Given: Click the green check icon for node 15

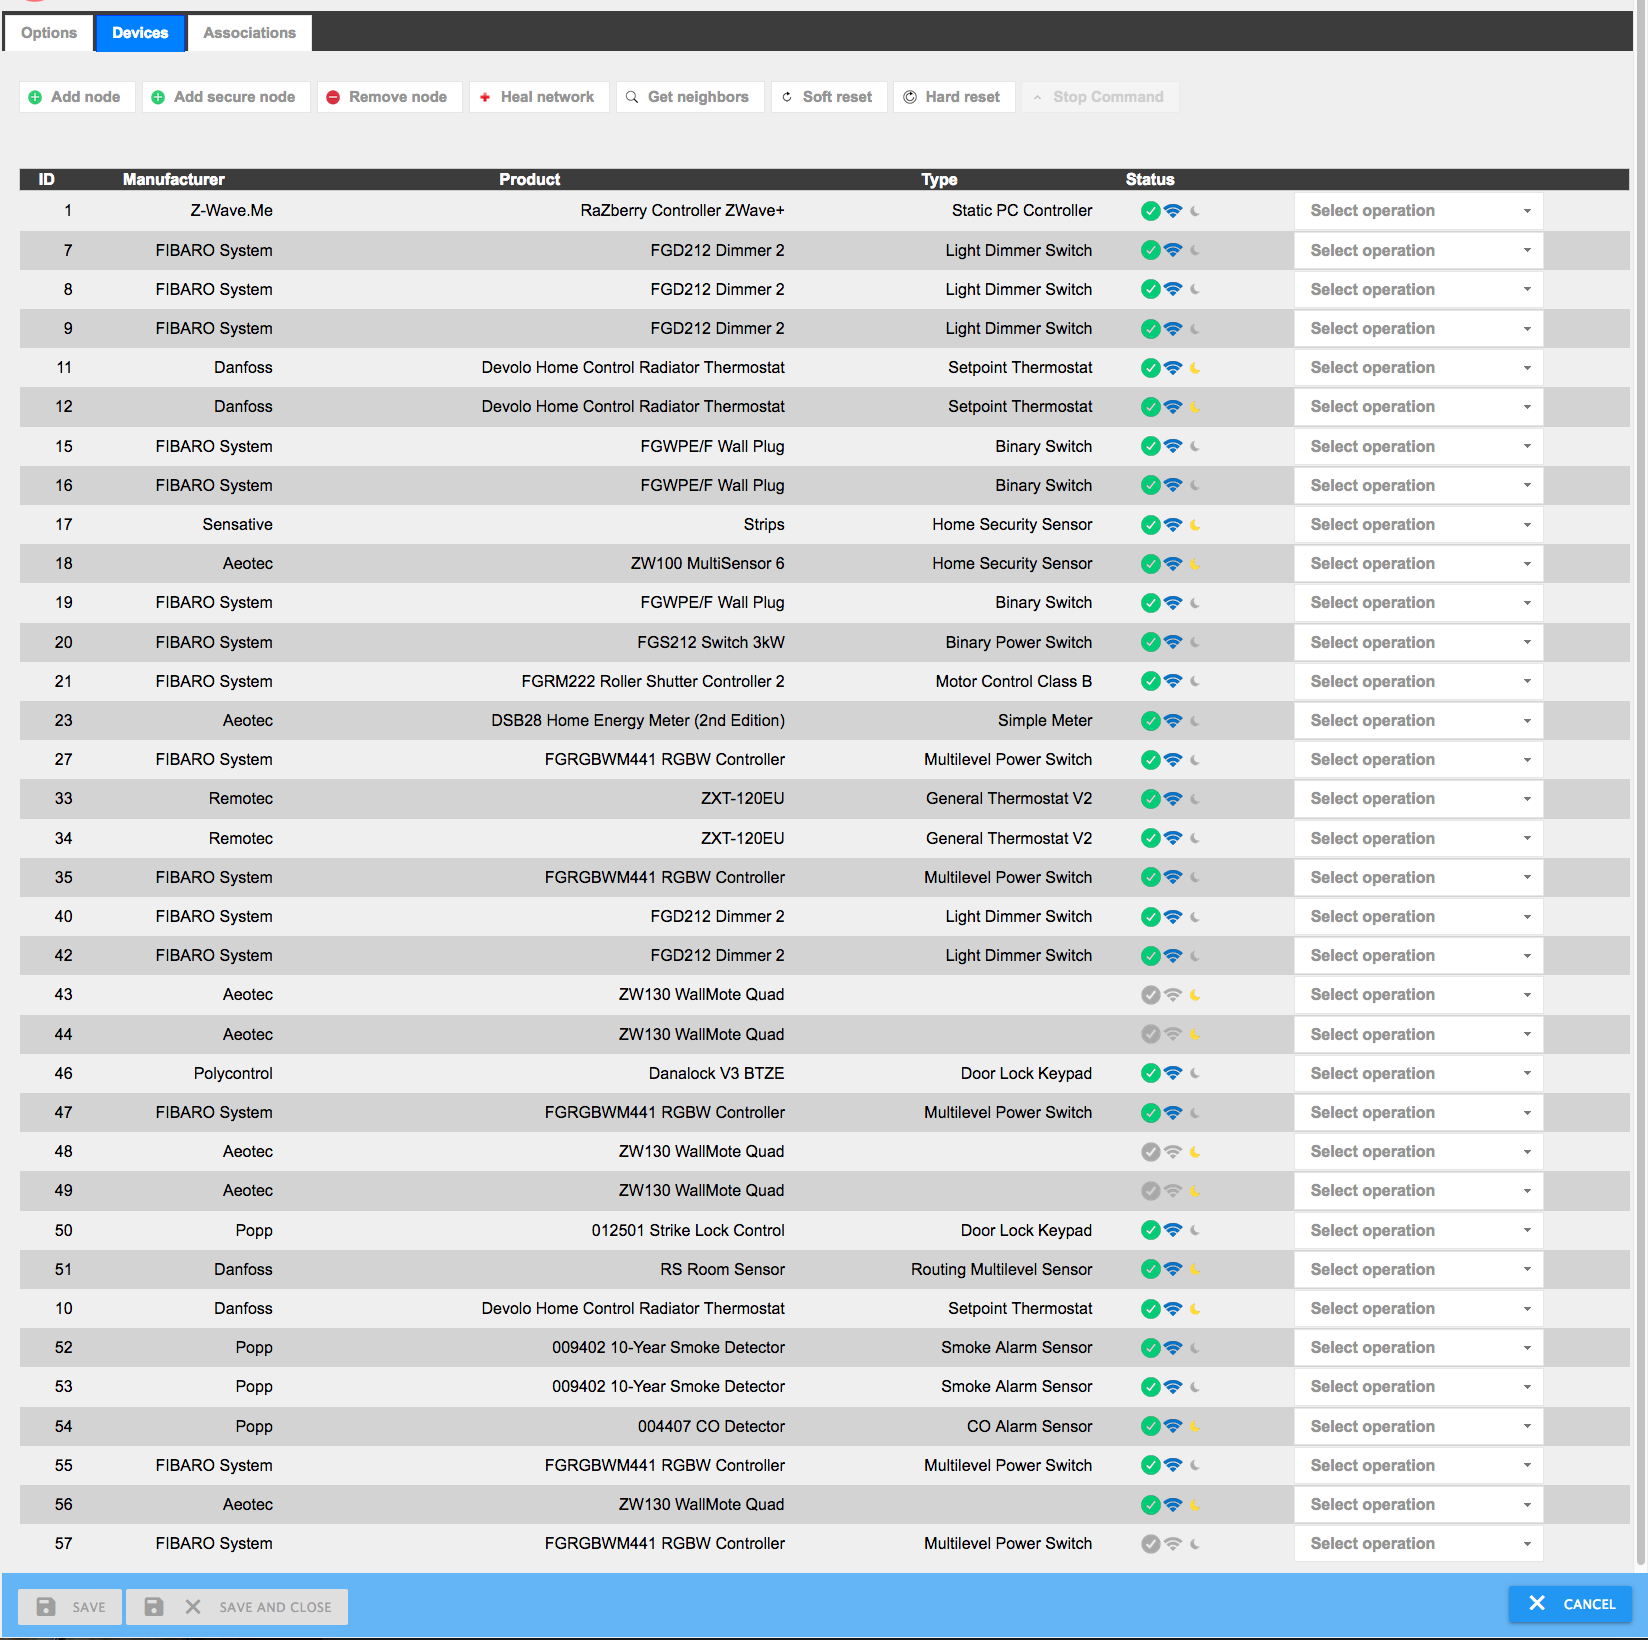Looking at the screenshot, I should click(x=1151, y=446).
